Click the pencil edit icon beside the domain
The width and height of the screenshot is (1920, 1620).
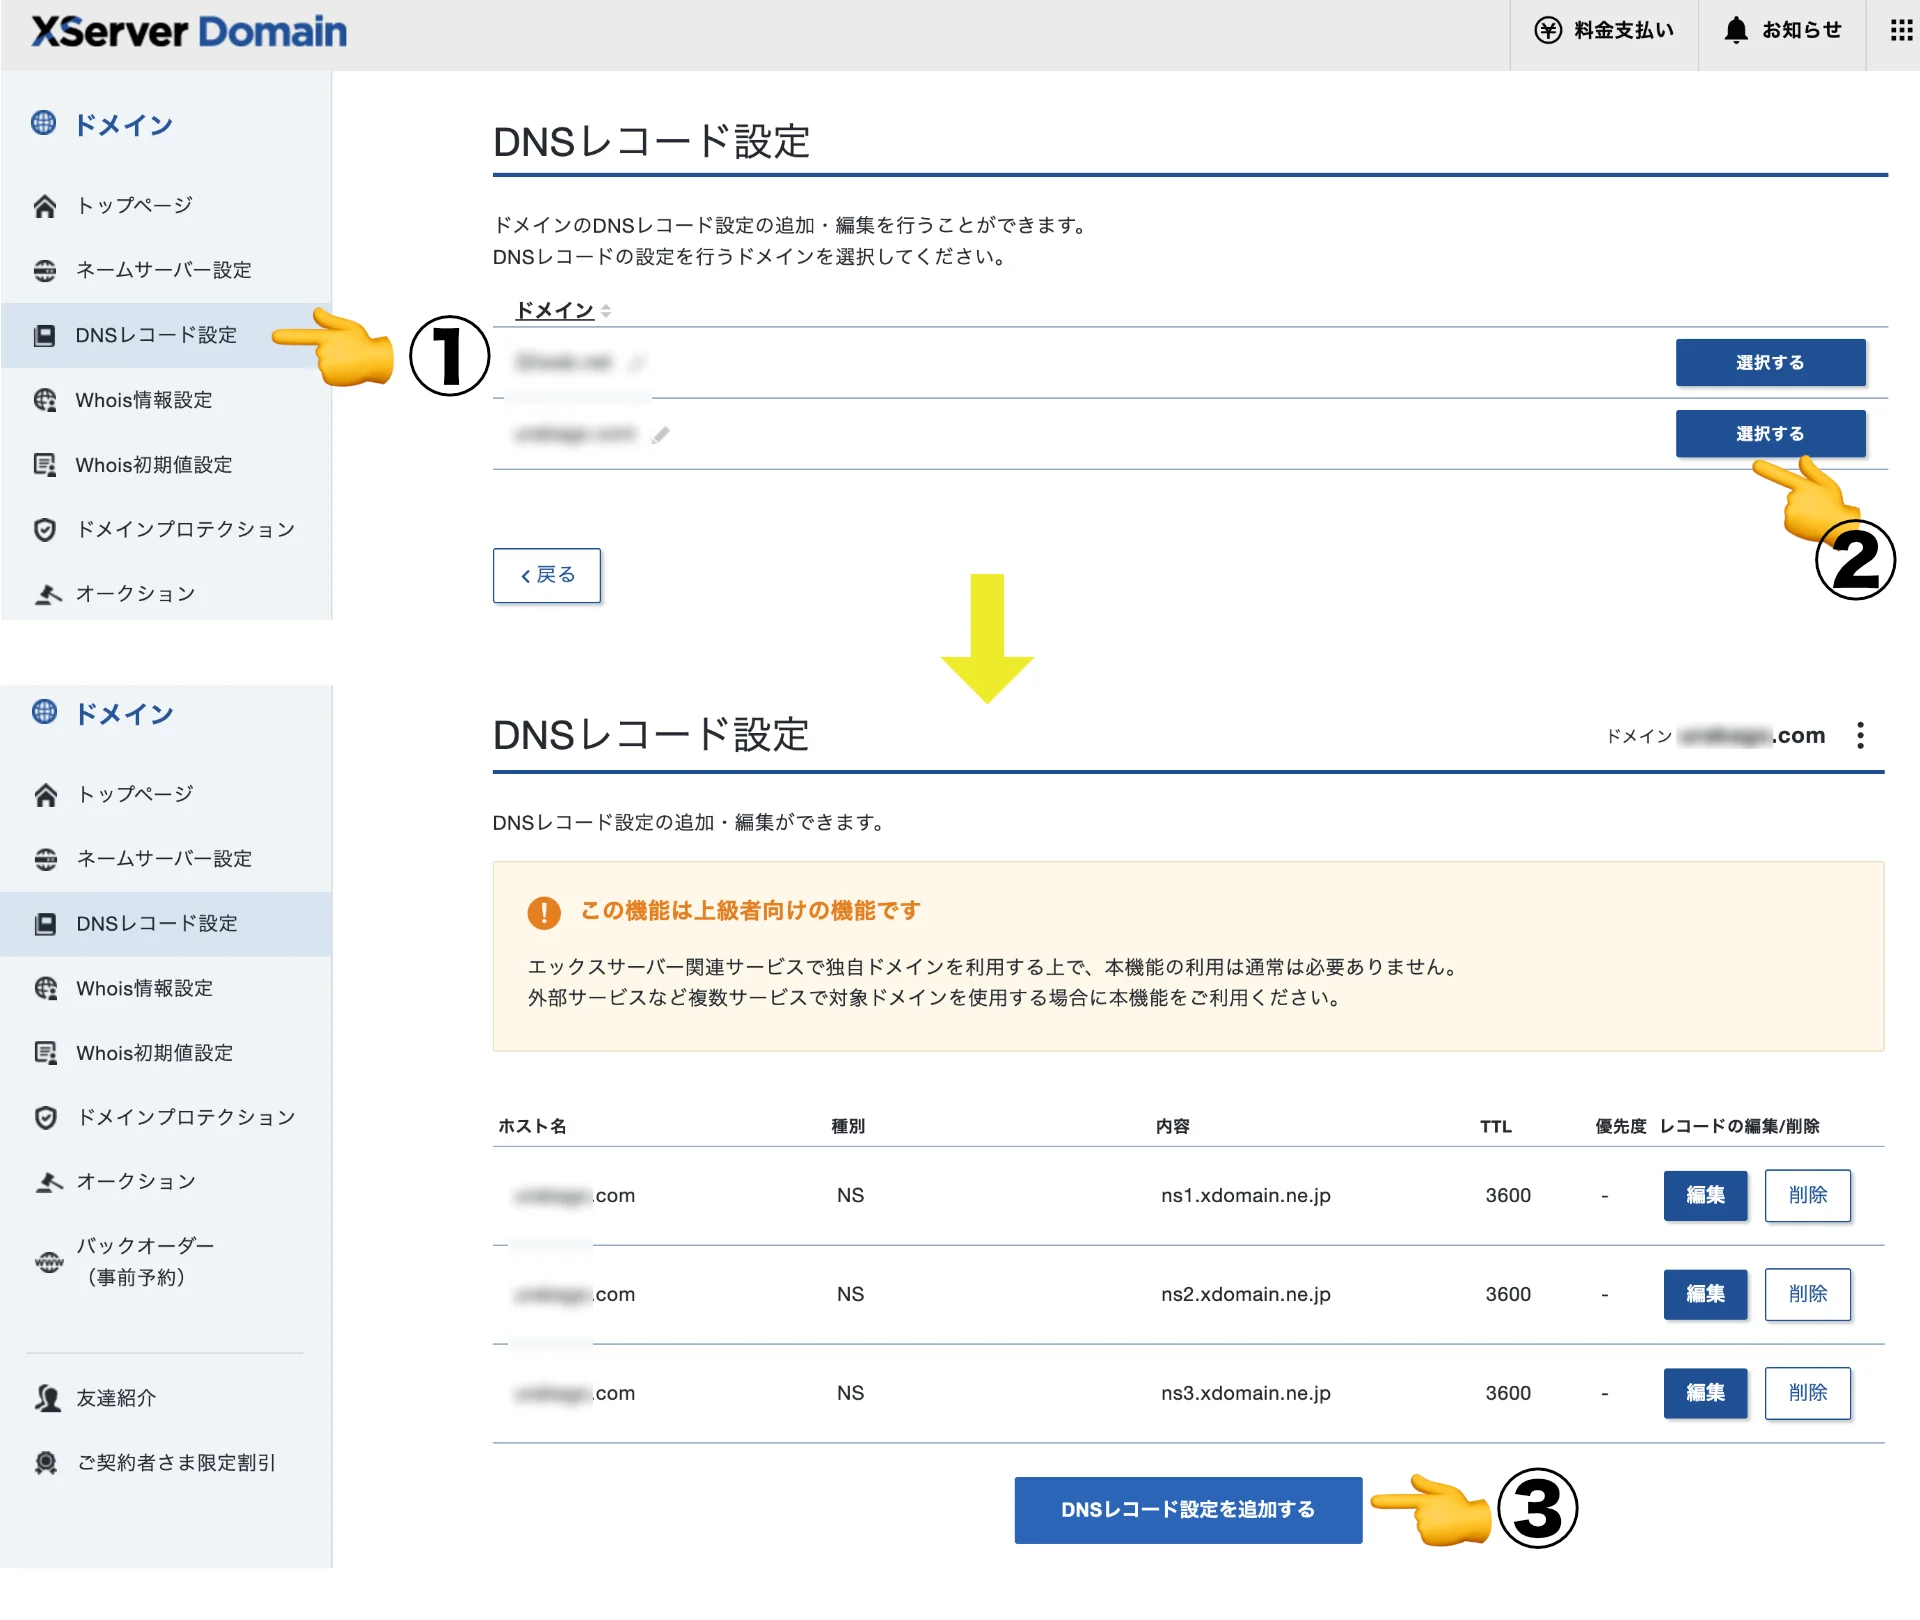[x=661, y=434]
